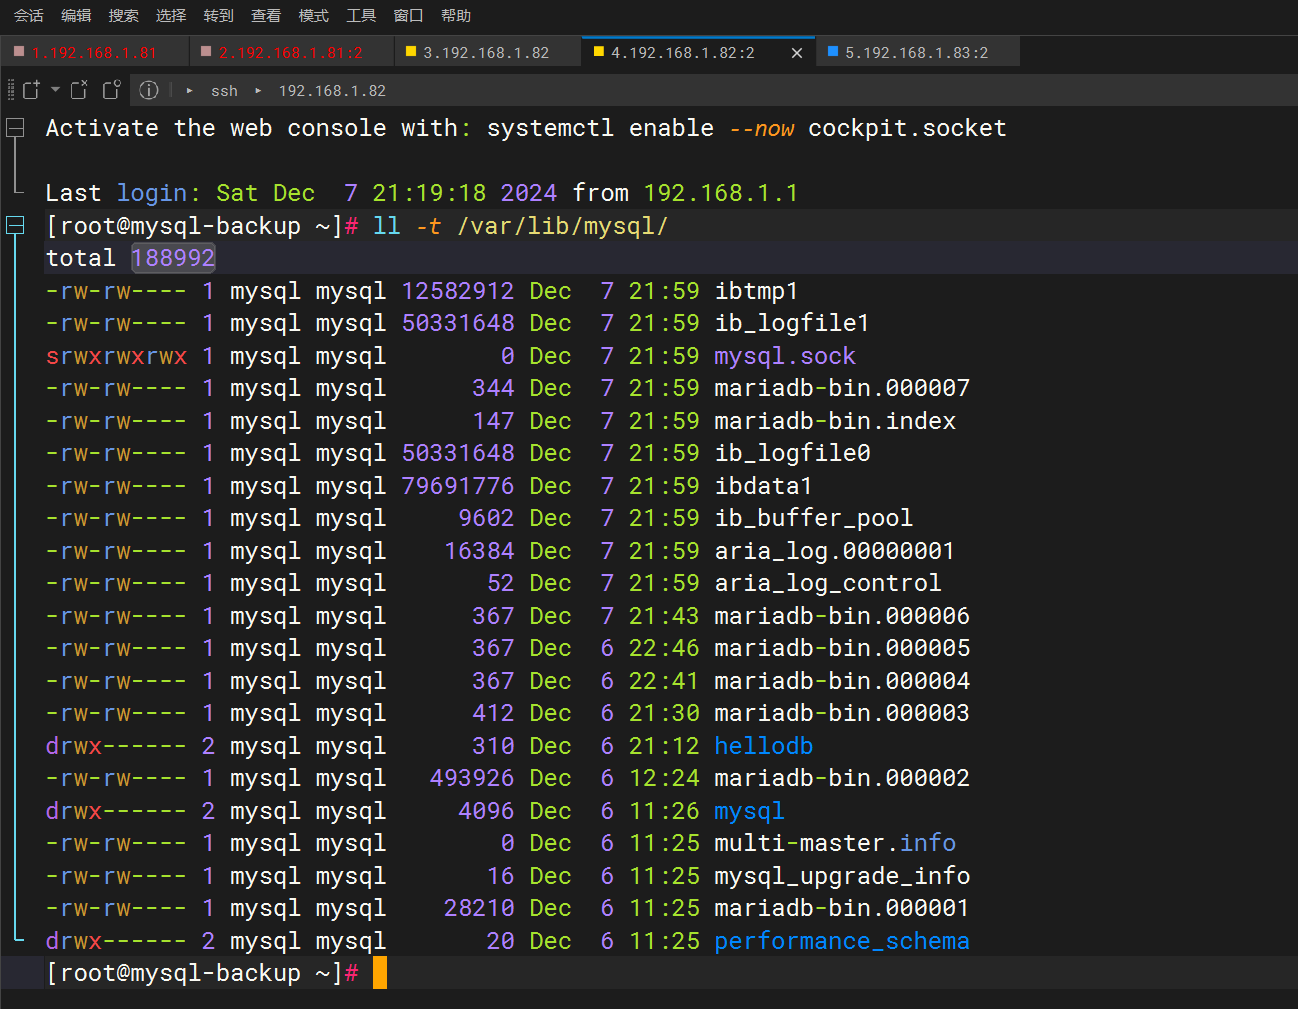Click the highlighted total 188992 value
This screenshot has height=1009, width=1298.
pos(173,258)
